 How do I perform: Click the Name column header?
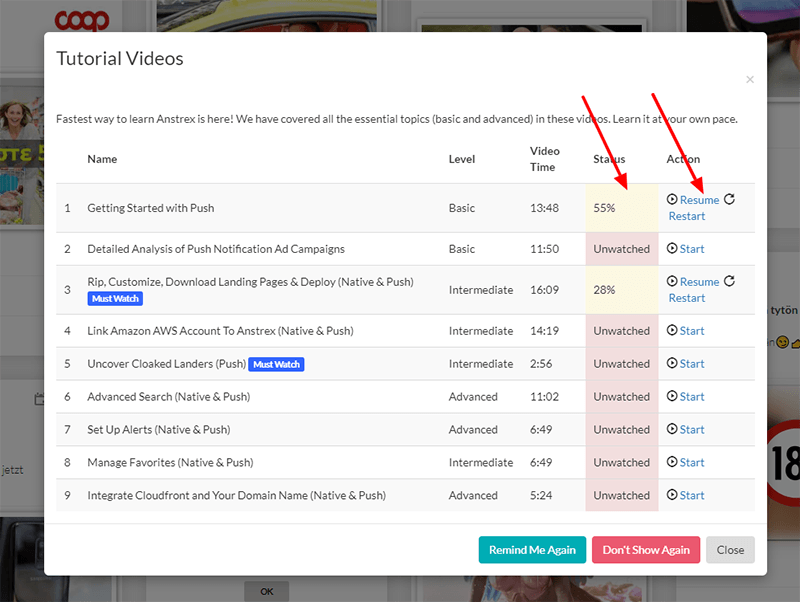tap(102, 159)
